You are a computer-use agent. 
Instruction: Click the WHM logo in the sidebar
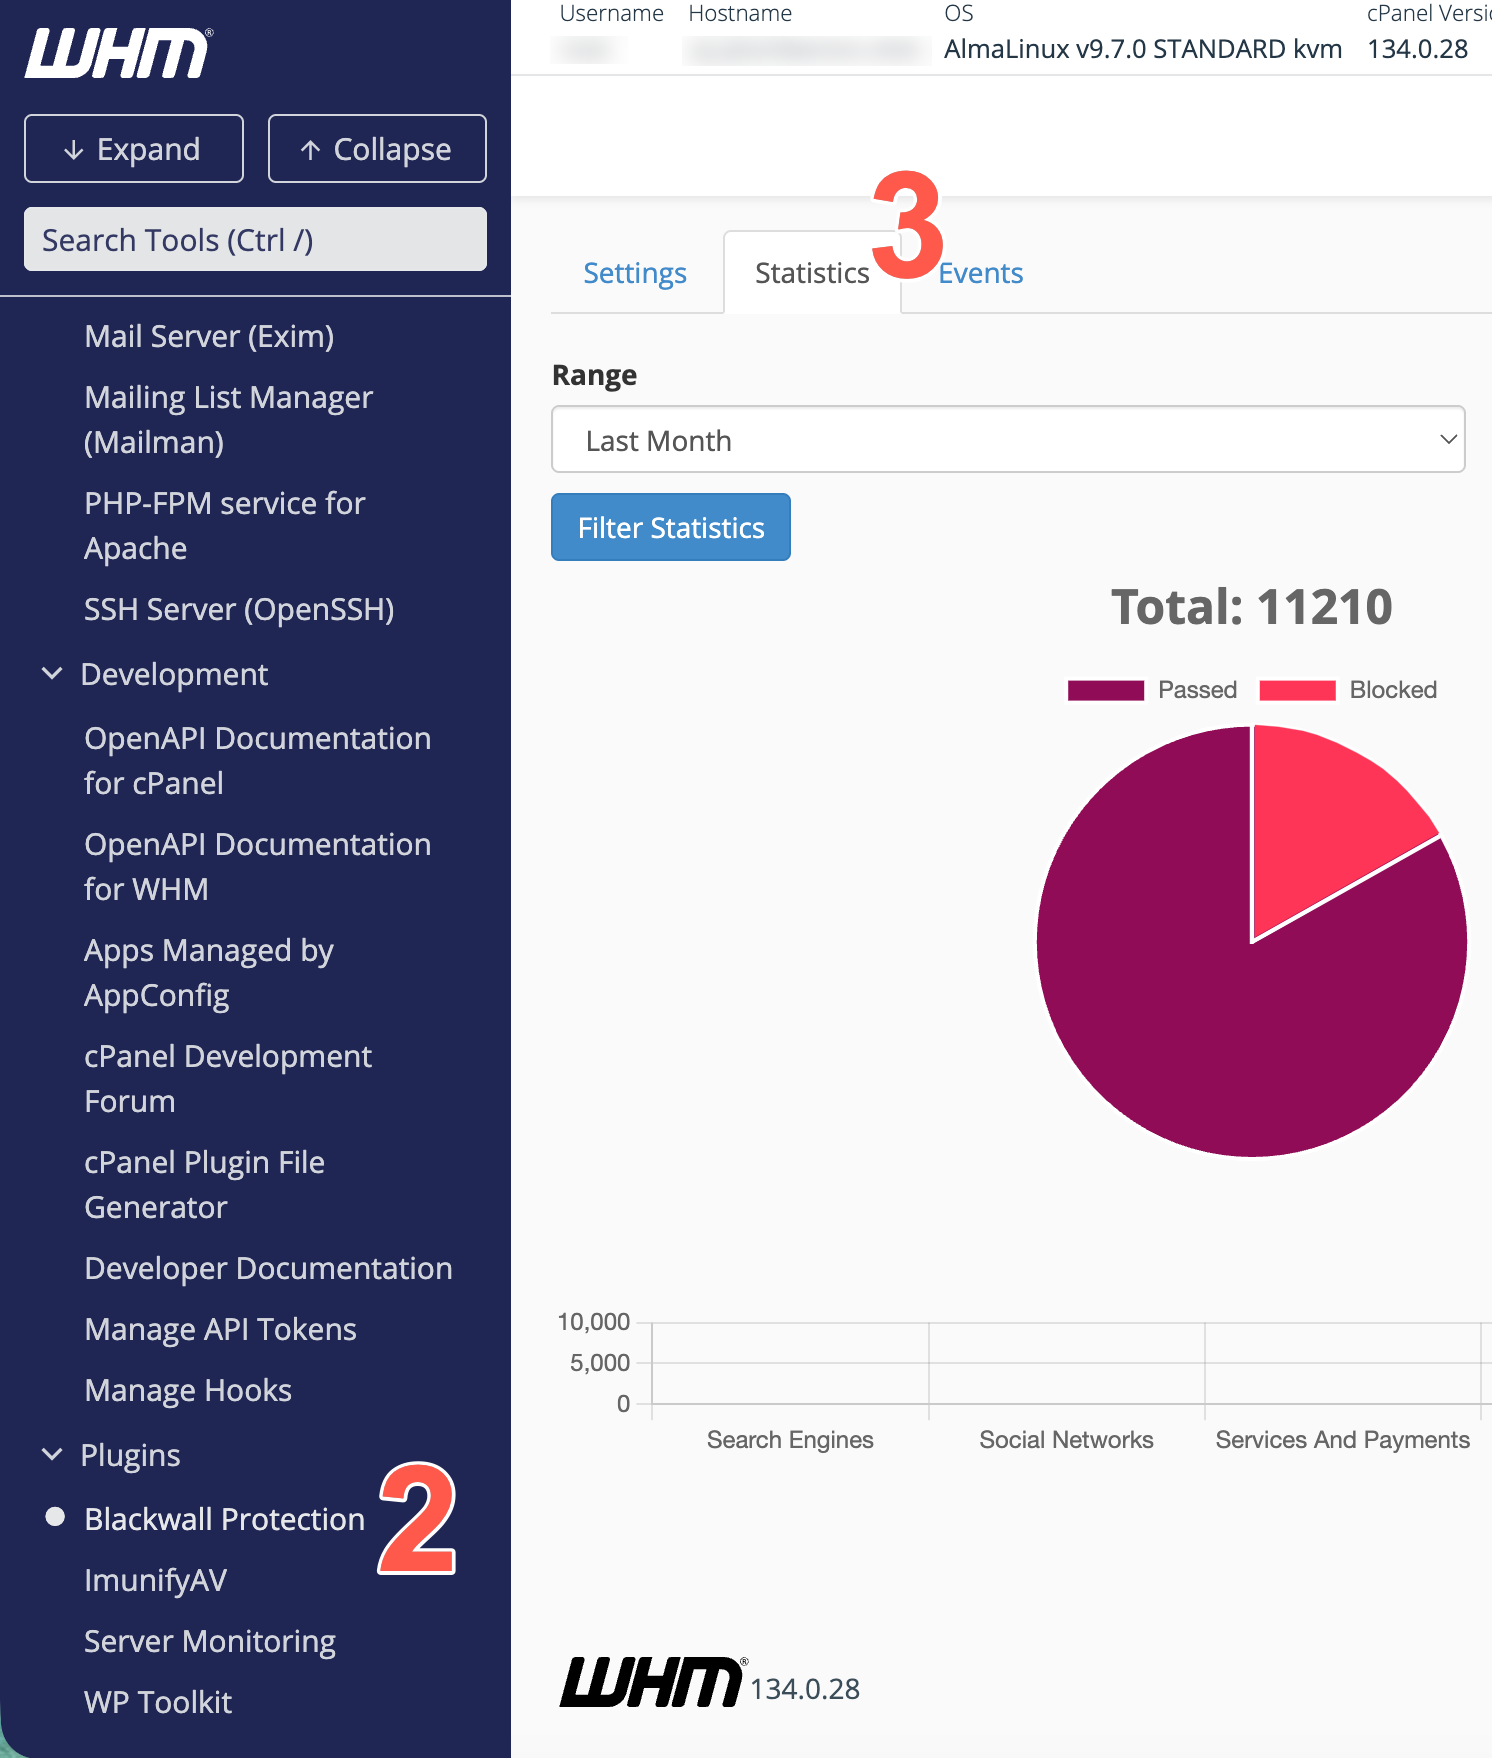coord(118,53)
